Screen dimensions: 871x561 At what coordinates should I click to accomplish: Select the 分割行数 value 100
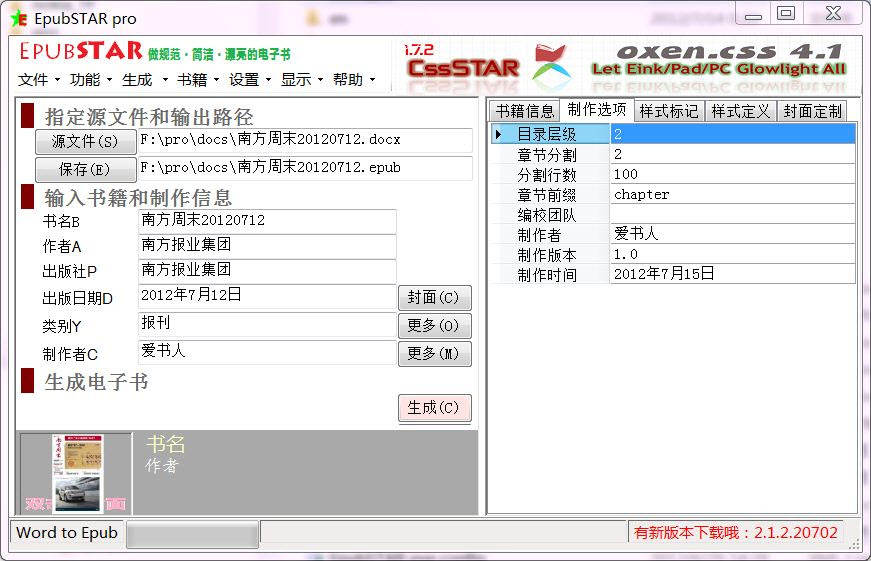(732, 174)
